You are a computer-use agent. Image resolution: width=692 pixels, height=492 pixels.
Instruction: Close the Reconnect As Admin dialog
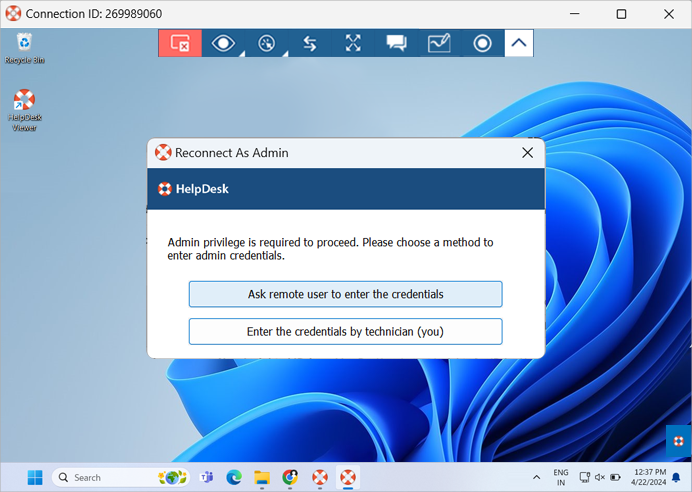tap(527, 153)
